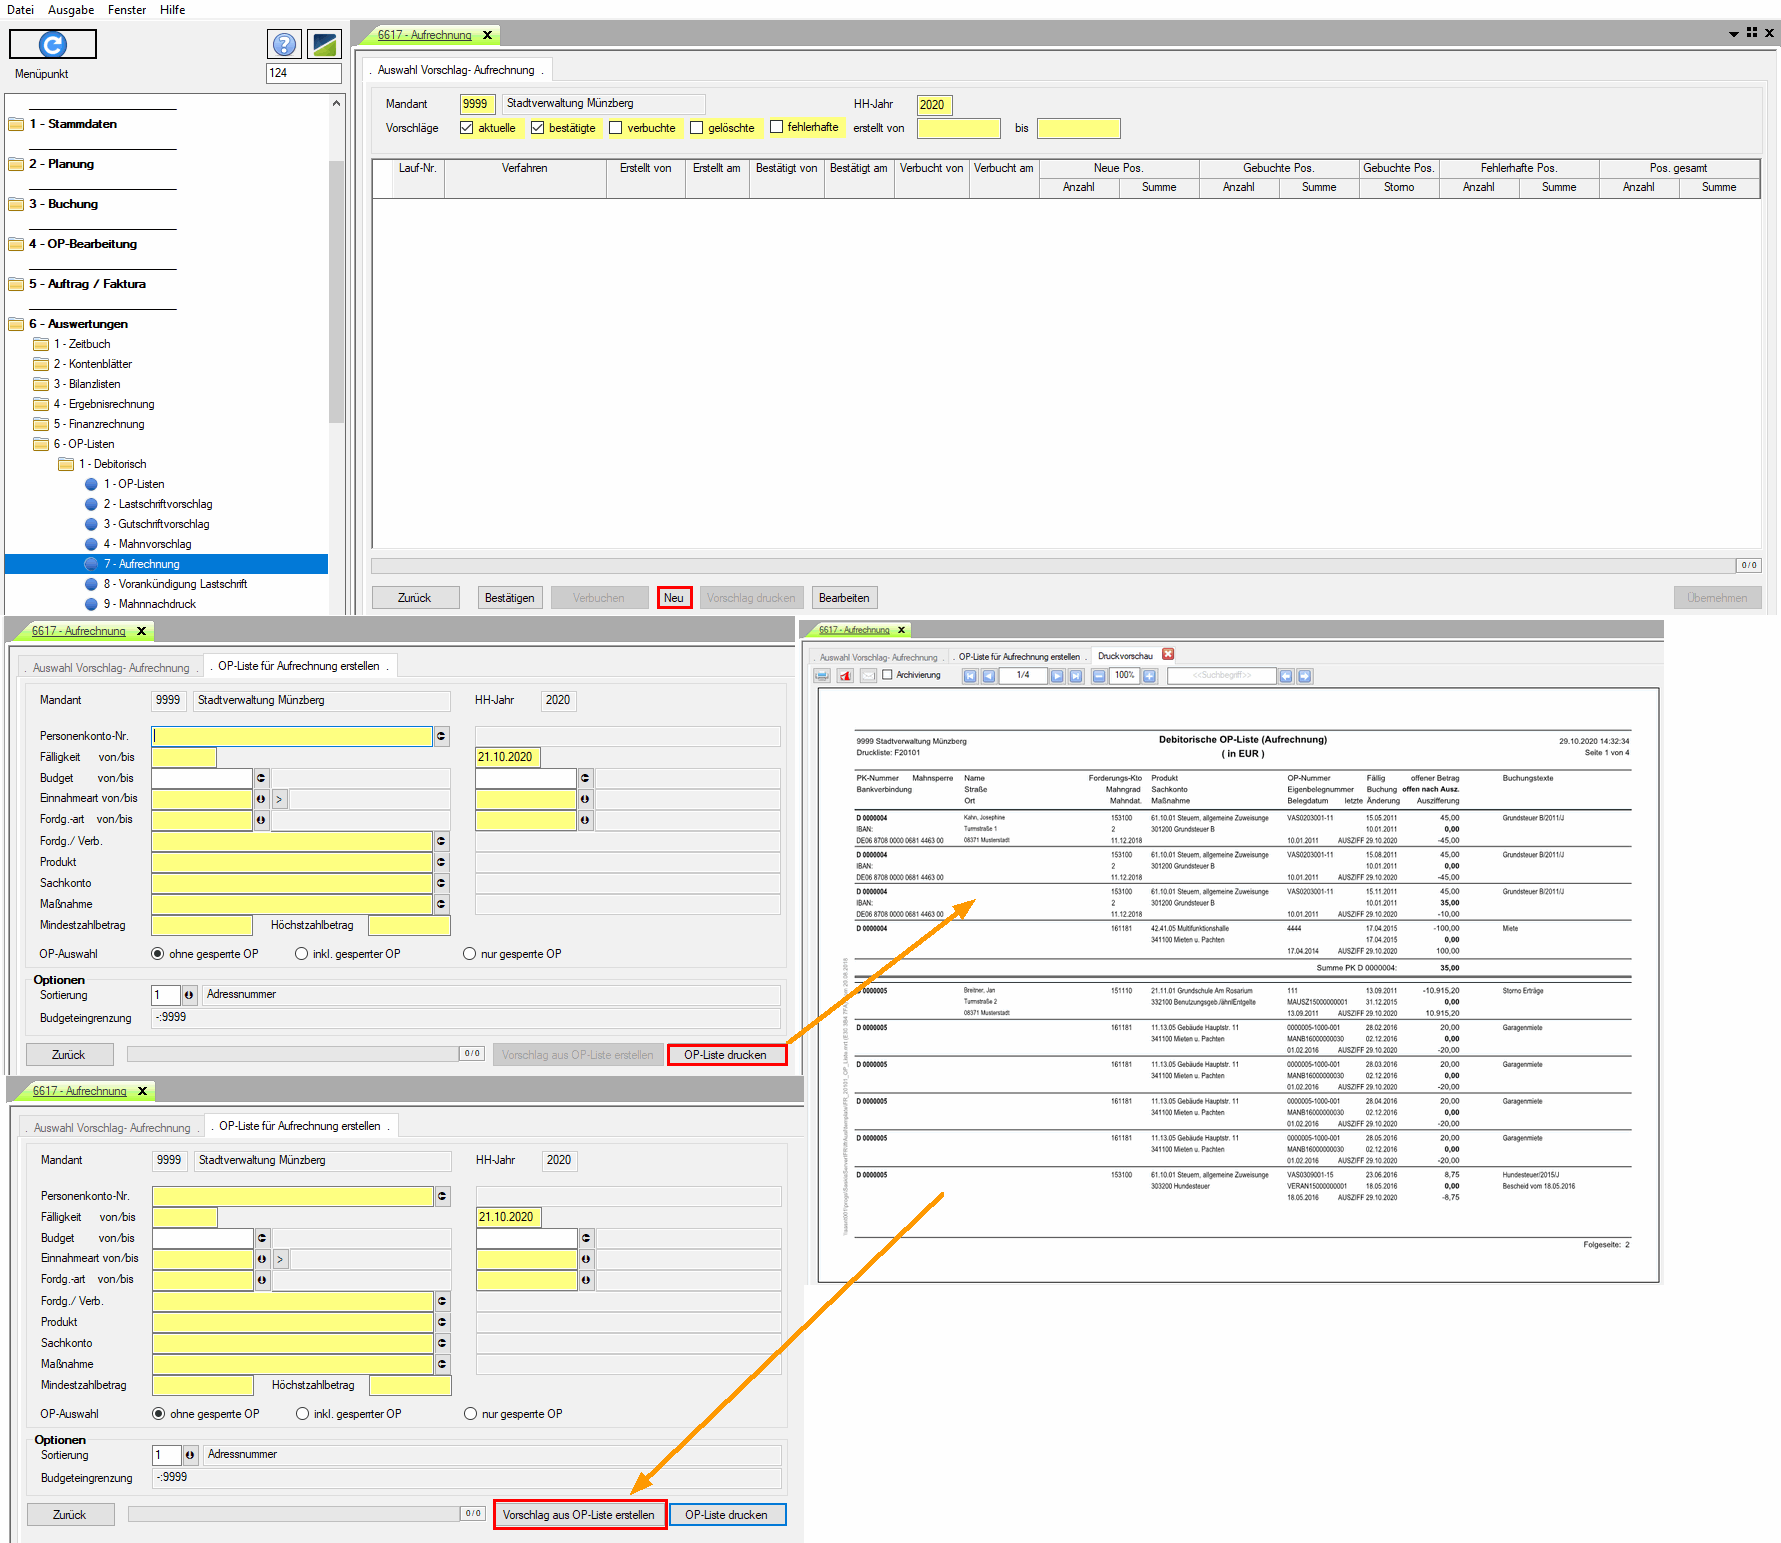Enable the Archivierung checkbox

[887, 675]
